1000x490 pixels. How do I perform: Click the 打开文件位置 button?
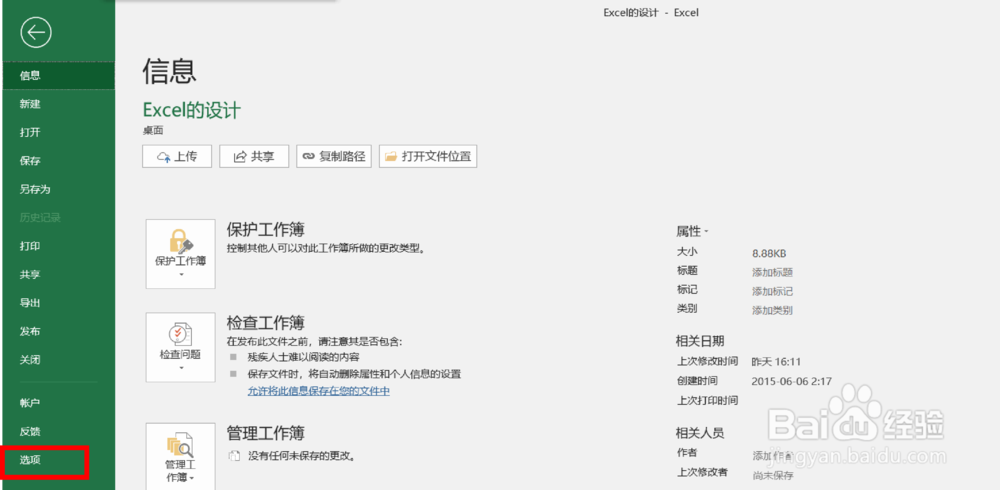click(x=428, y=156)
